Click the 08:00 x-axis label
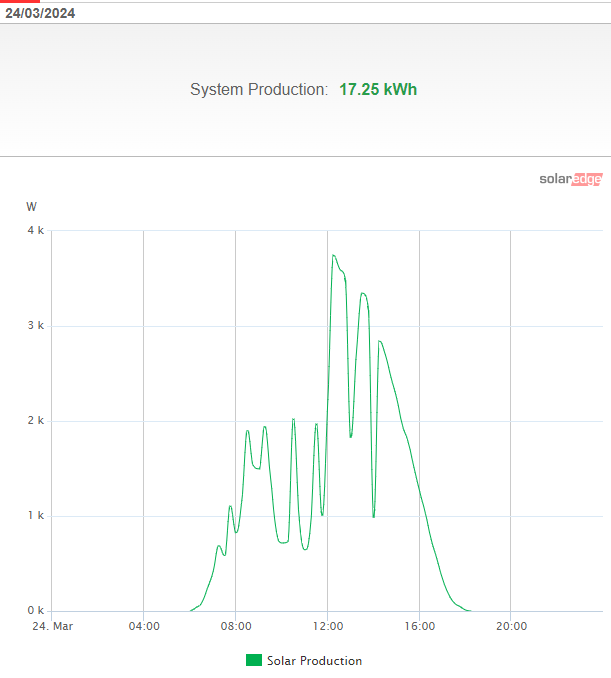The height and width of the screenshot is (678, 611). [x=236, y=626]
